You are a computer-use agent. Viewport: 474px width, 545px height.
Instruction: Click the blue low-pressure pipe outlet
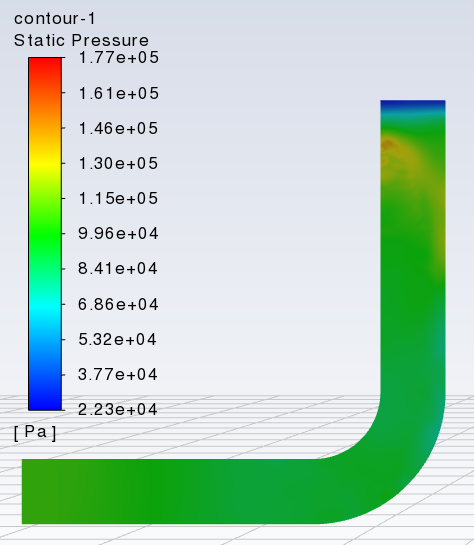point(413,106)
